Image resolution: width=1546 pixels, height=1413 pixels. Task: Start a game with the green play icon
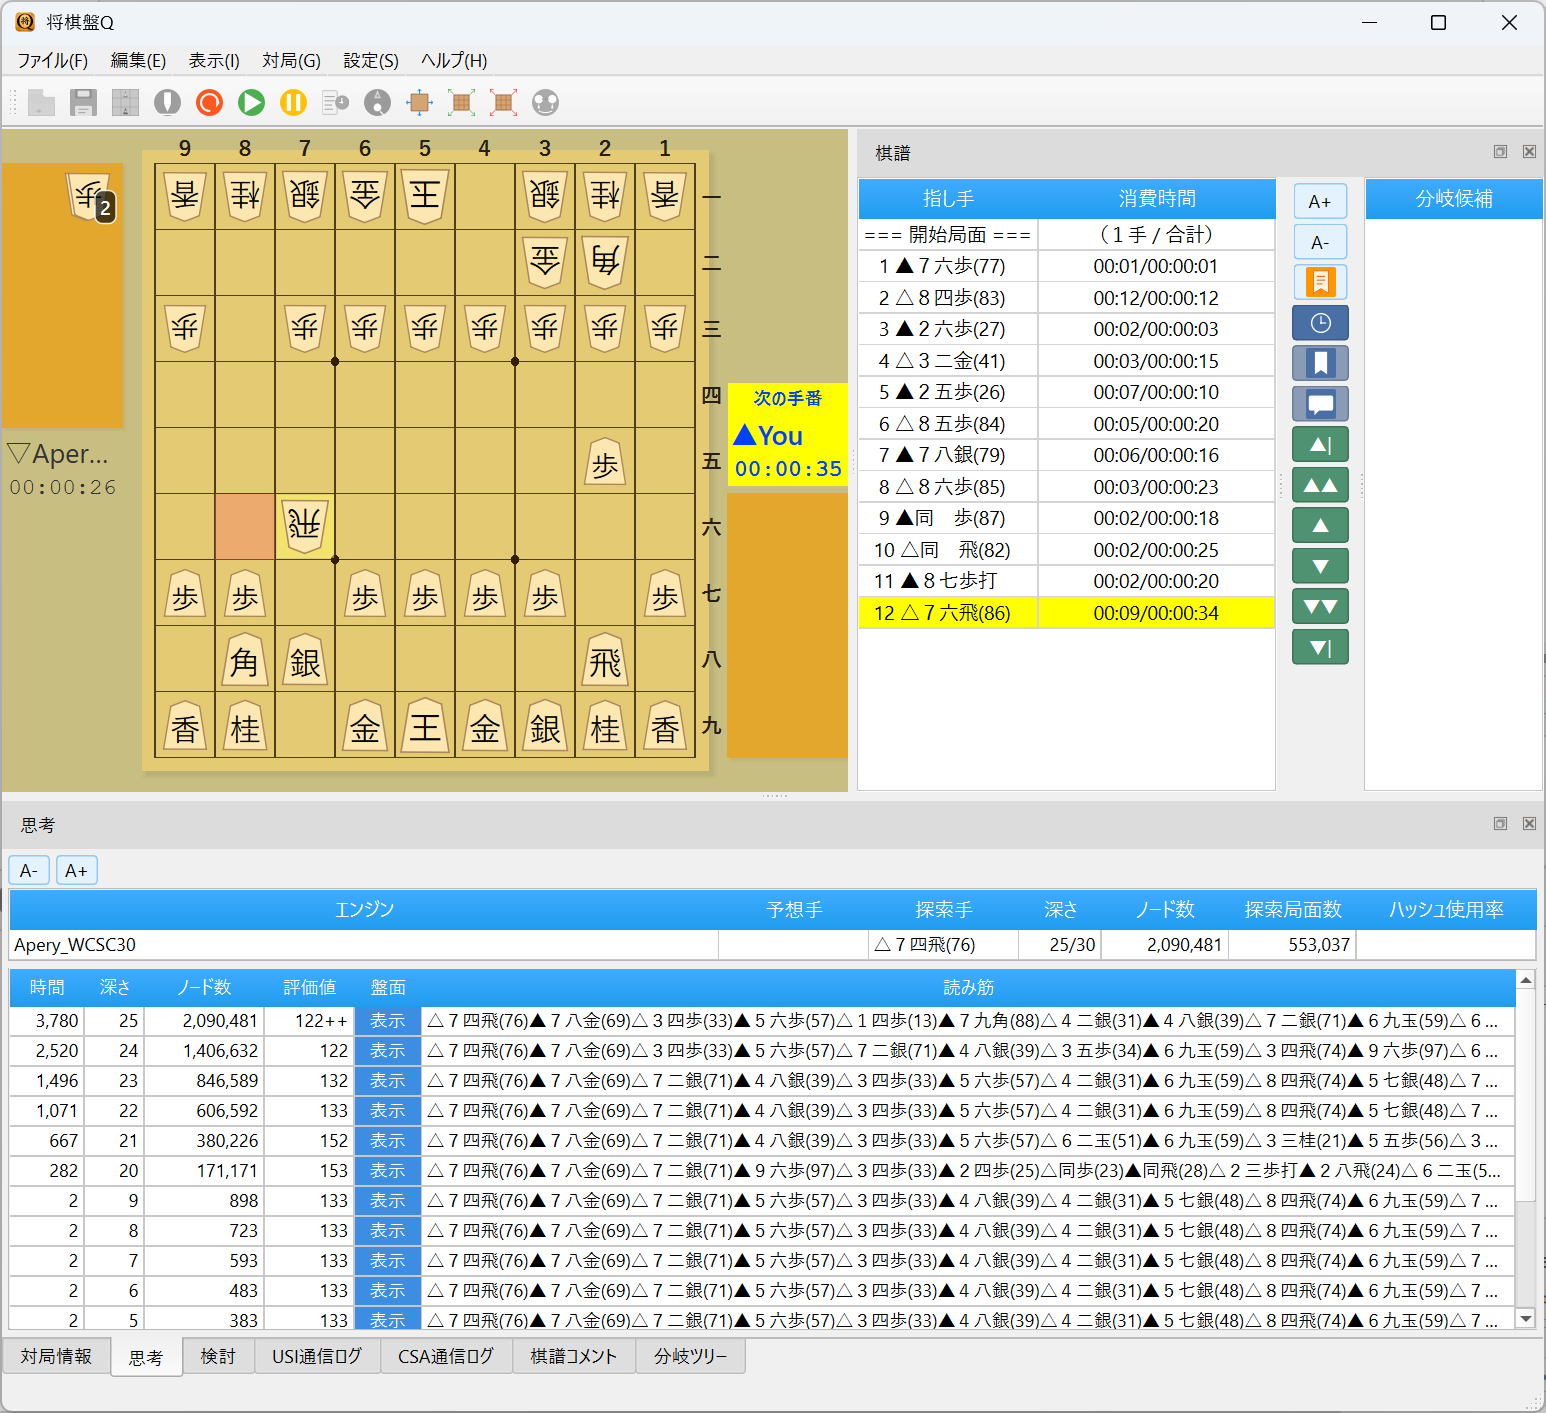pyautogui.click(x=251, y=102)
